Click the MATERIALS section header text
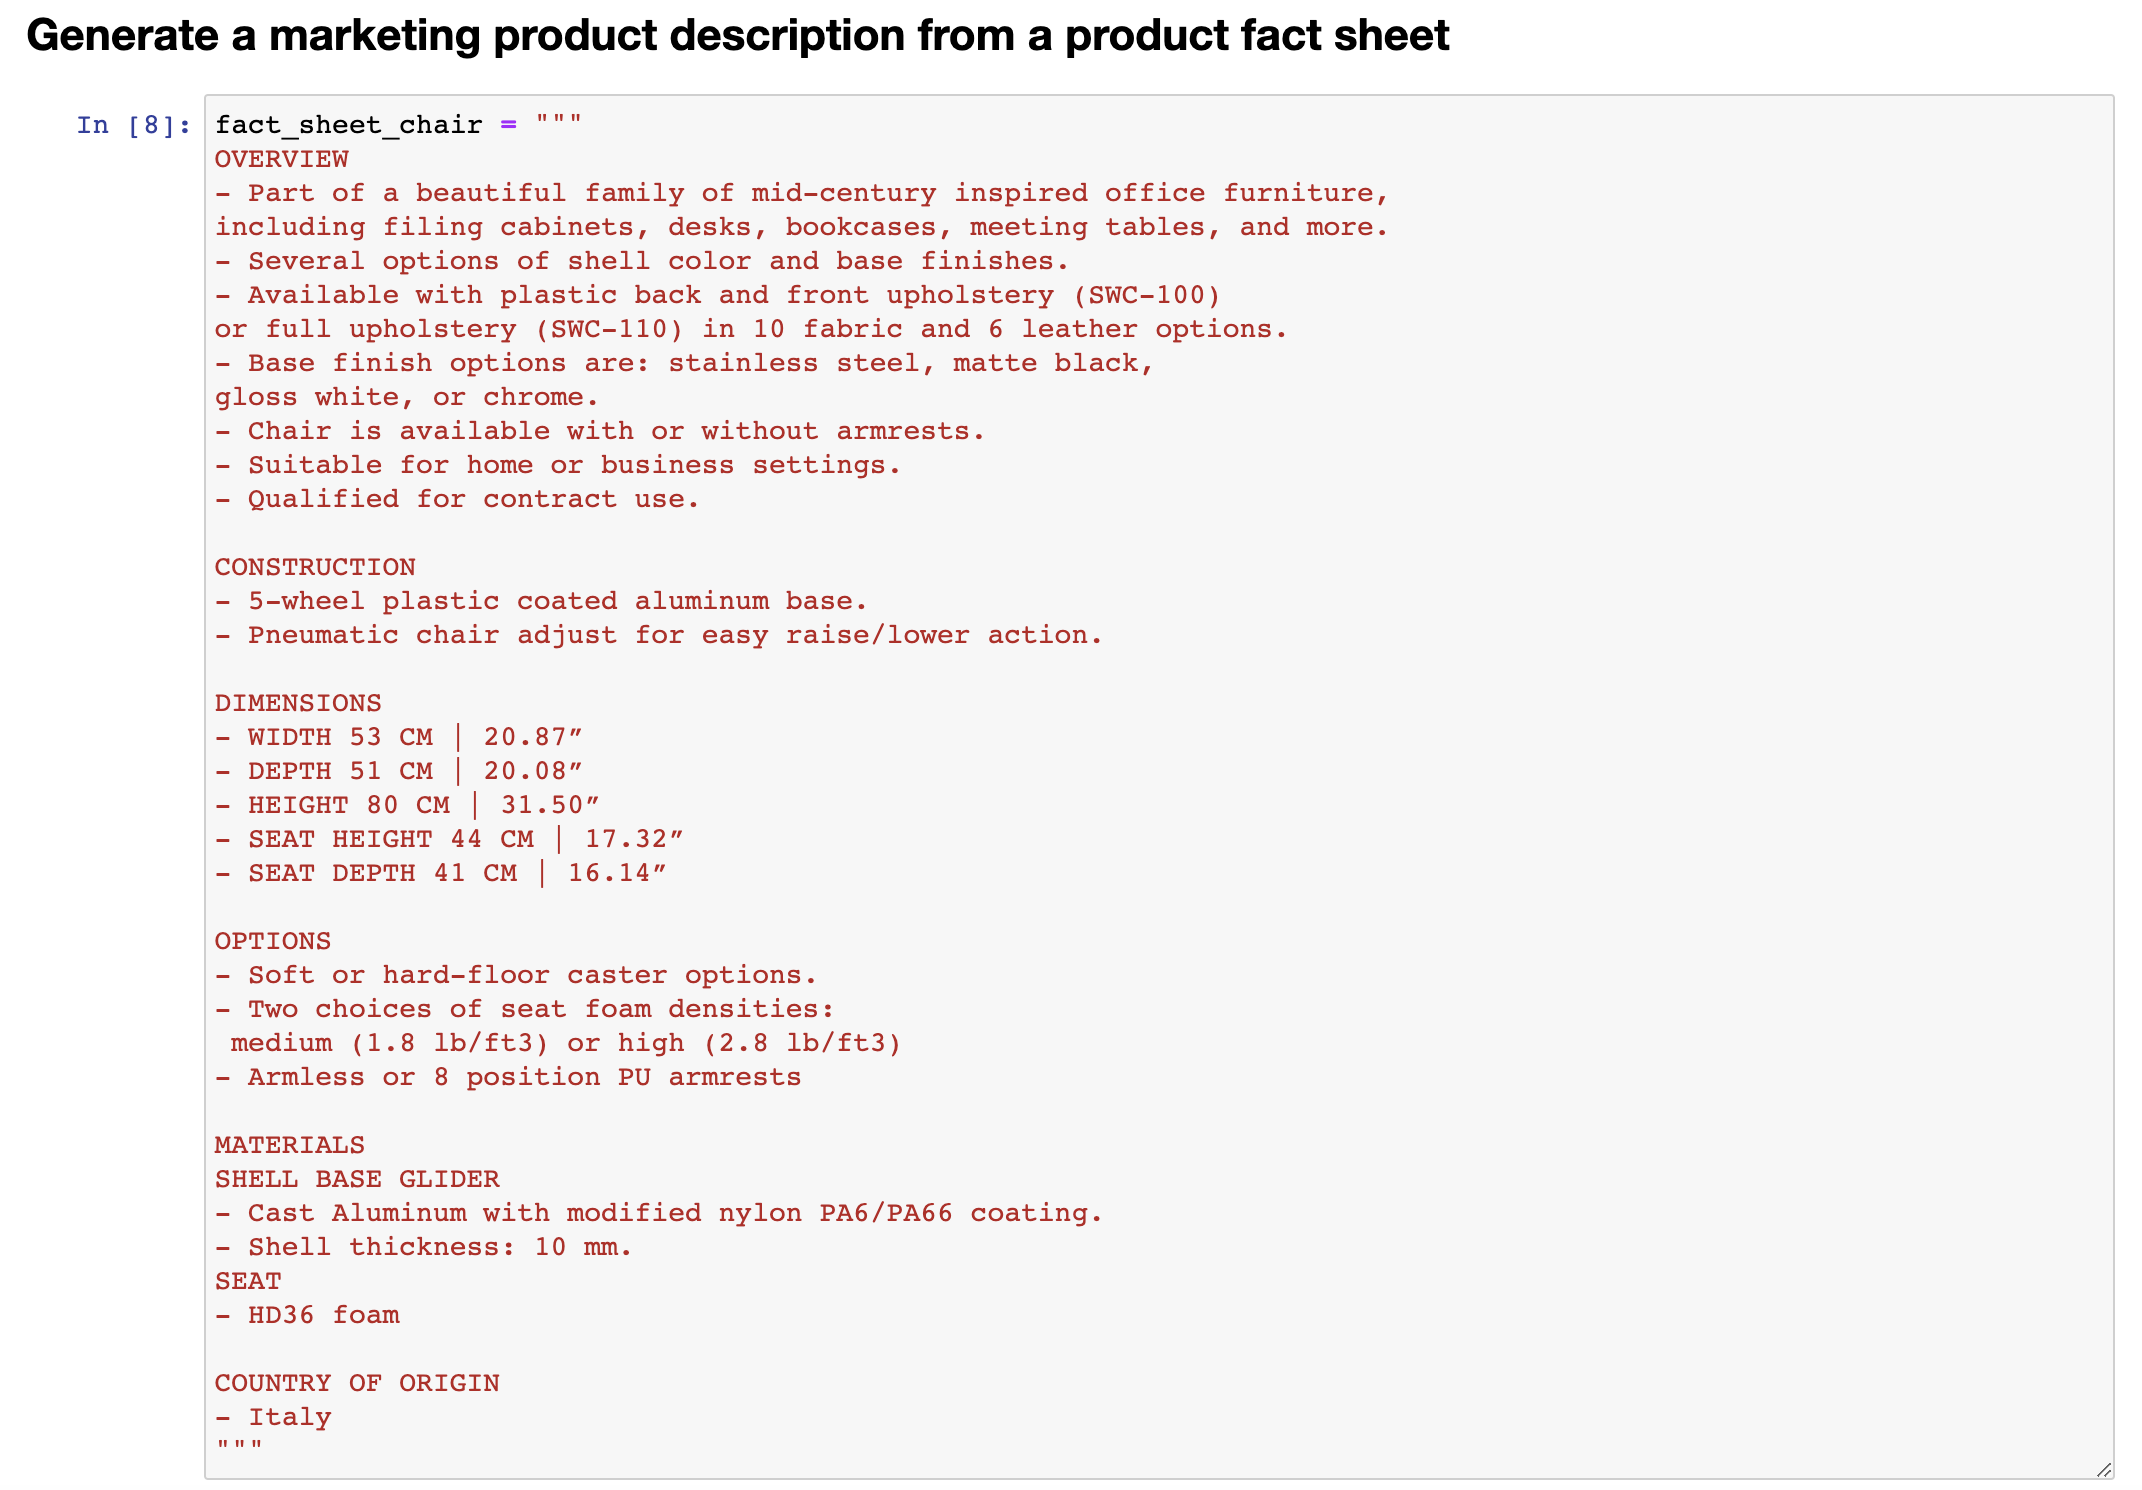The width and height of the screenshot is (2142, 1490). click(x=289, y=1145)
